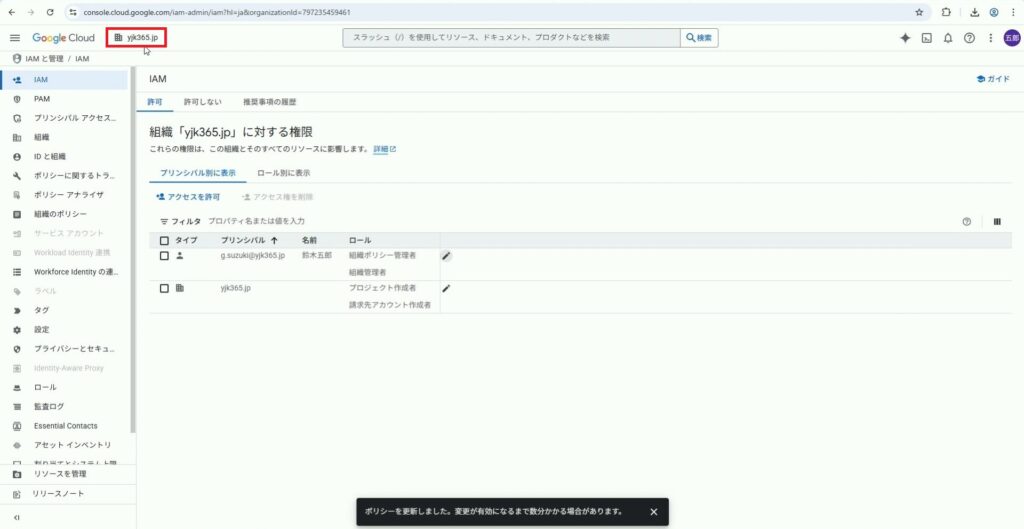Viewport: 1024px width, 529px height.
Task: Edit yjk365.jp principal with pencil icon
Action: coord(447,288)
